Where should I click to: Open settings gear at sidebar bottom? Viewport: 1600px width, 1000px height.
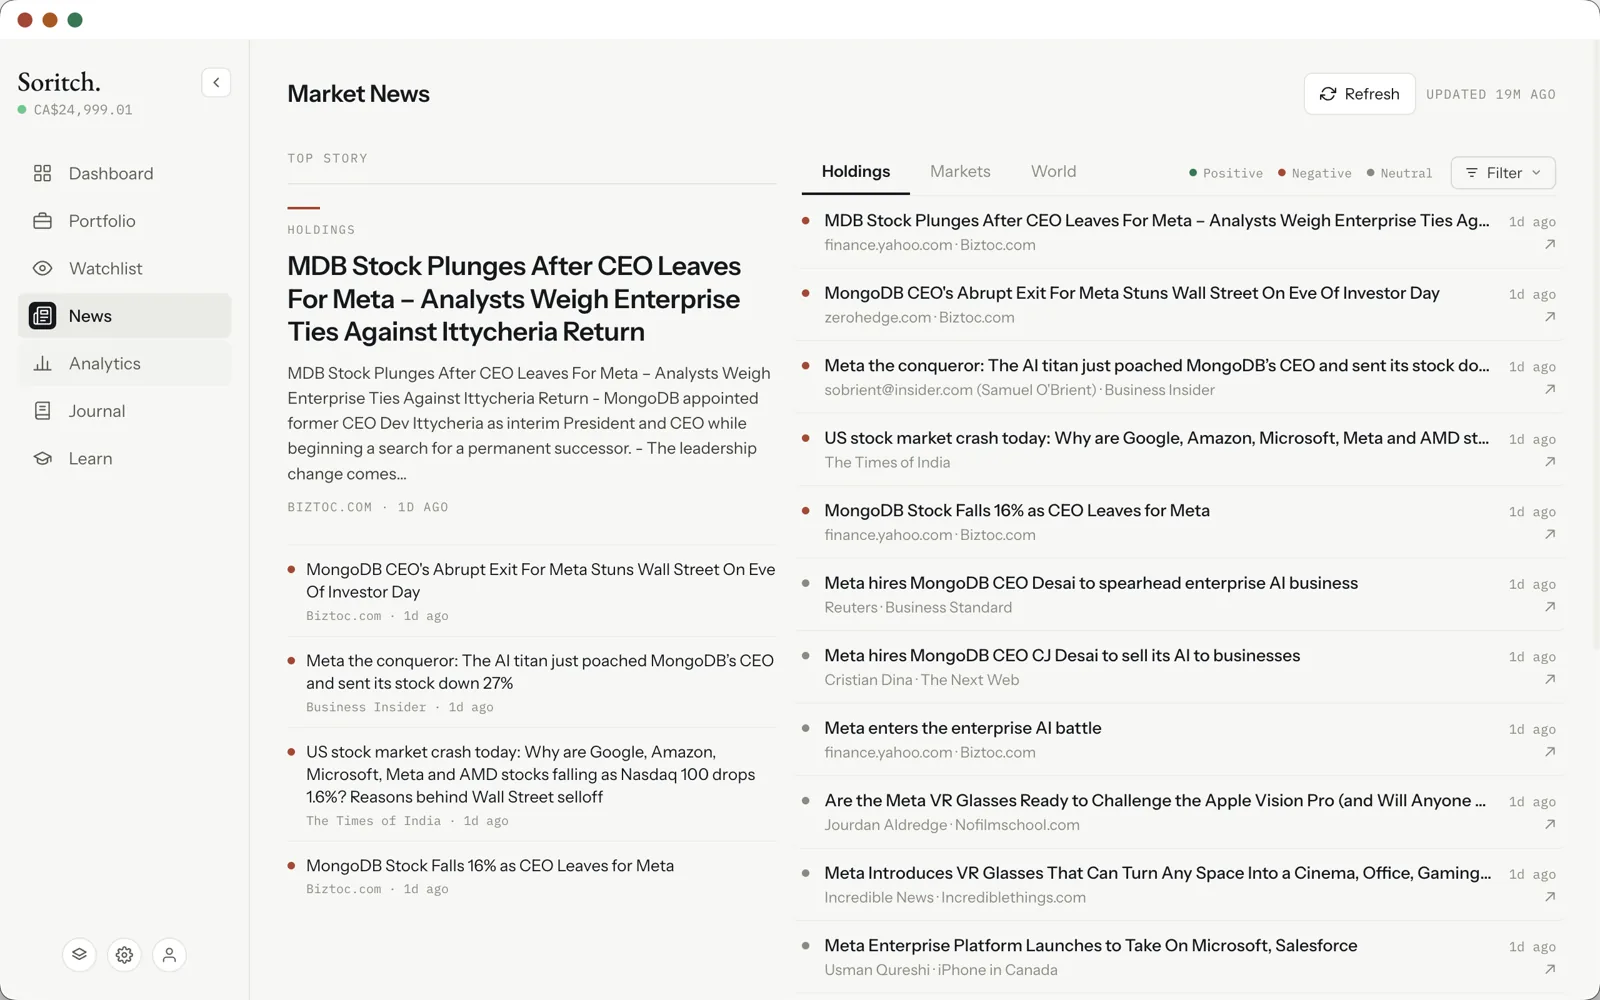coord(124,955)
